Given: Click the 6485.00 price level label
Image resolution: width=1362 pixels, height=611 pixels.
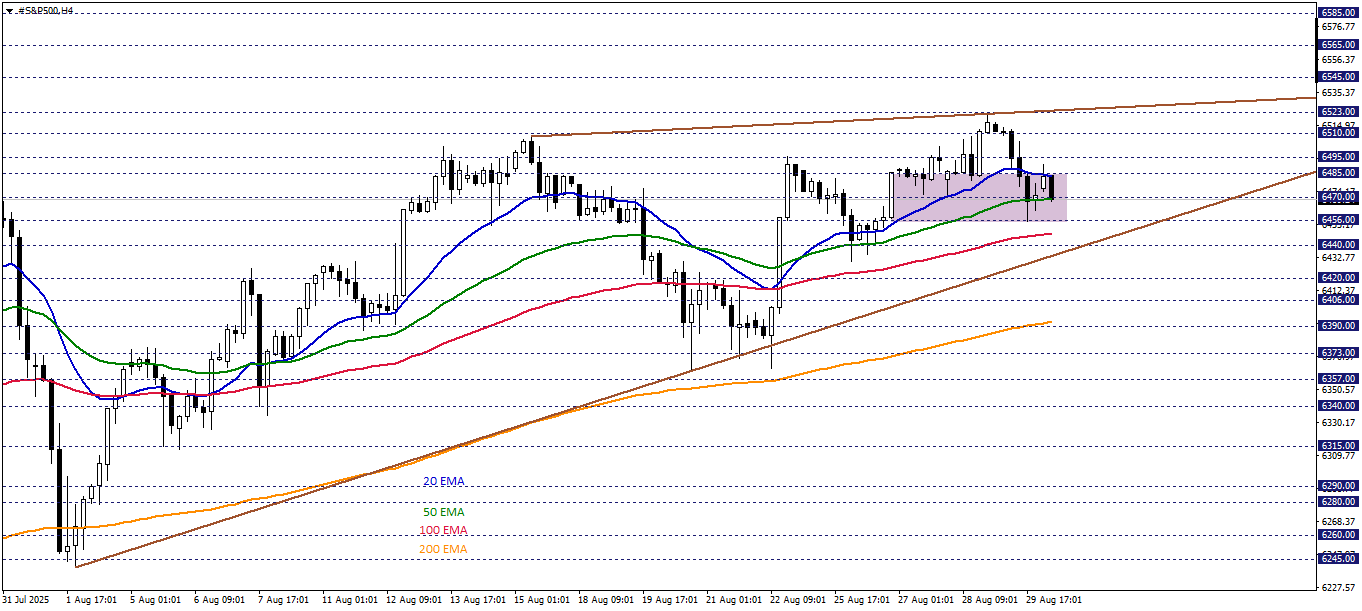Looking at the screenshot, I should coord(1338,172).
